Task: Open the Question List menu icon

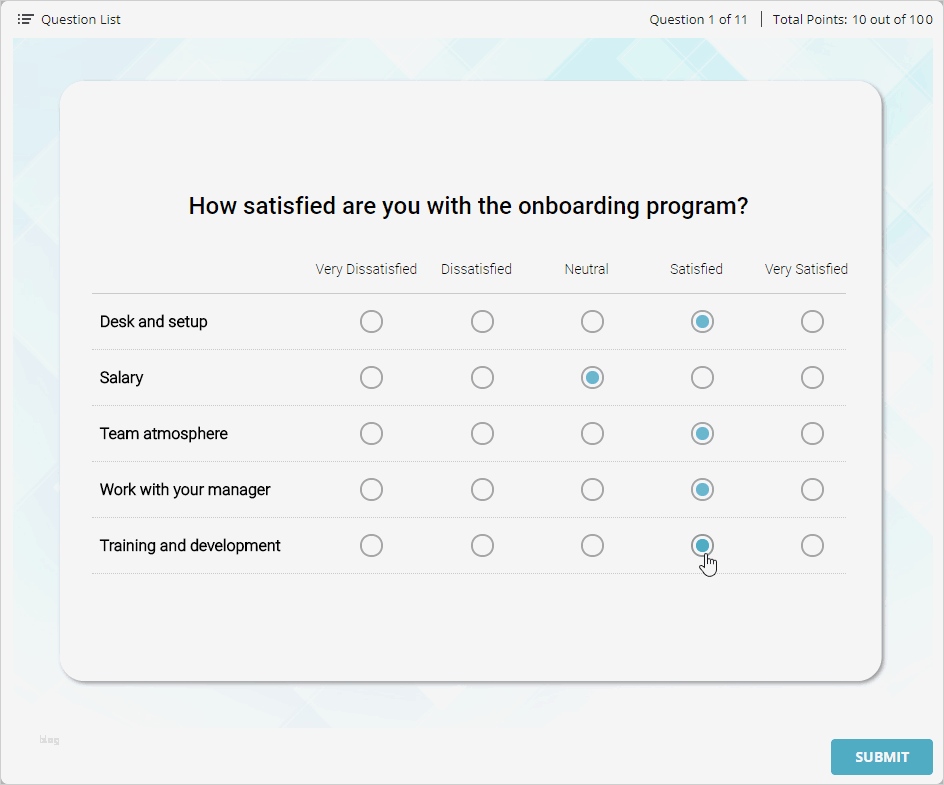Action: point(26,19)
